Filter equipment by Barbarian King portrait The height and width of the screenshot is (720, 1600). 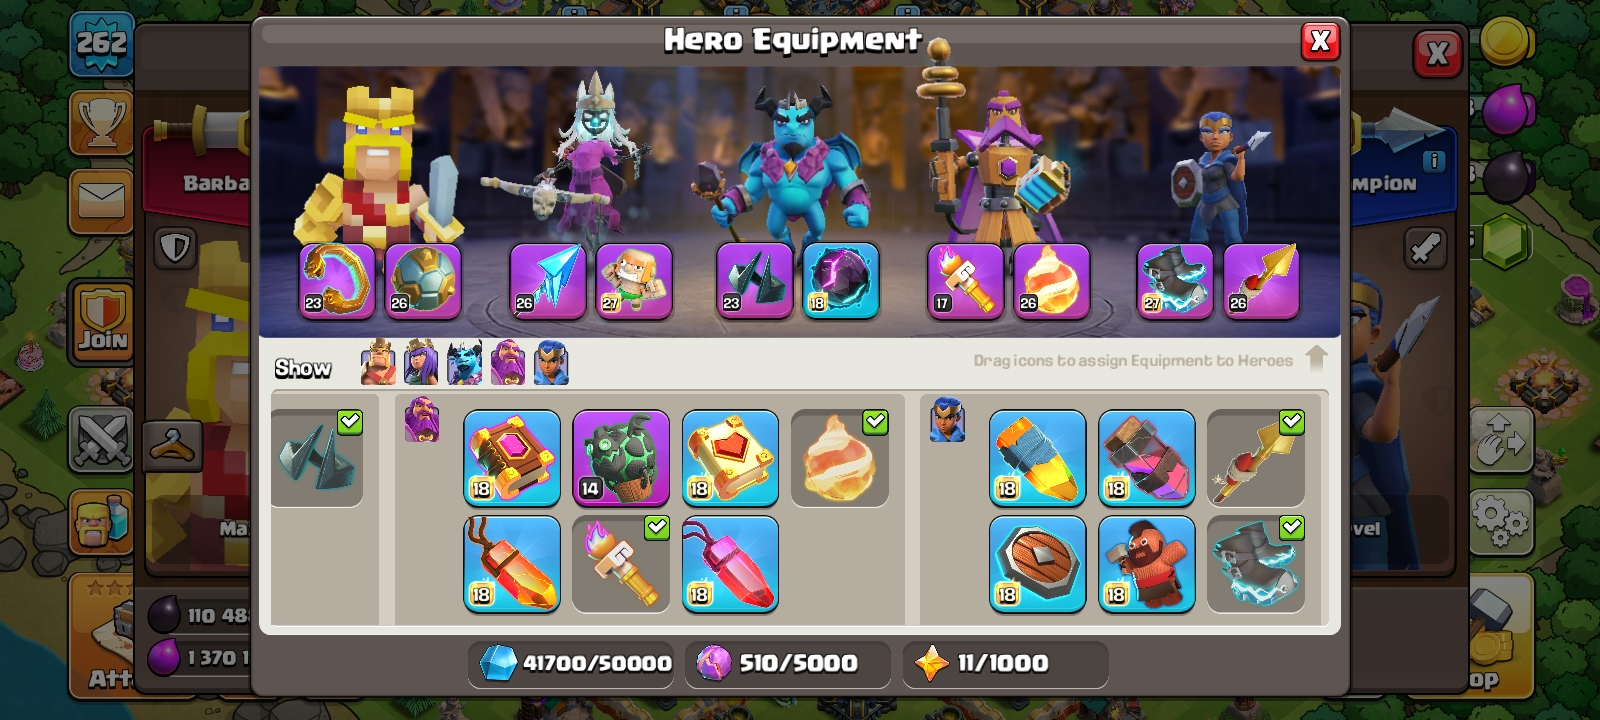[378, 362]
